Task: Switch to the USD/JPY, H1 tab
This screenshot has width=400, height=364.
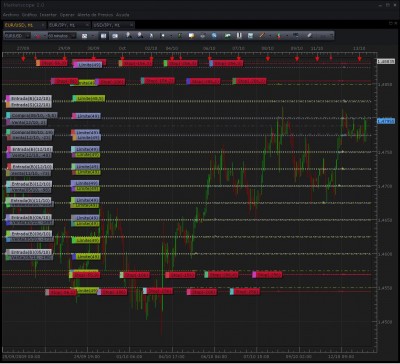Action: click(113, 25)
